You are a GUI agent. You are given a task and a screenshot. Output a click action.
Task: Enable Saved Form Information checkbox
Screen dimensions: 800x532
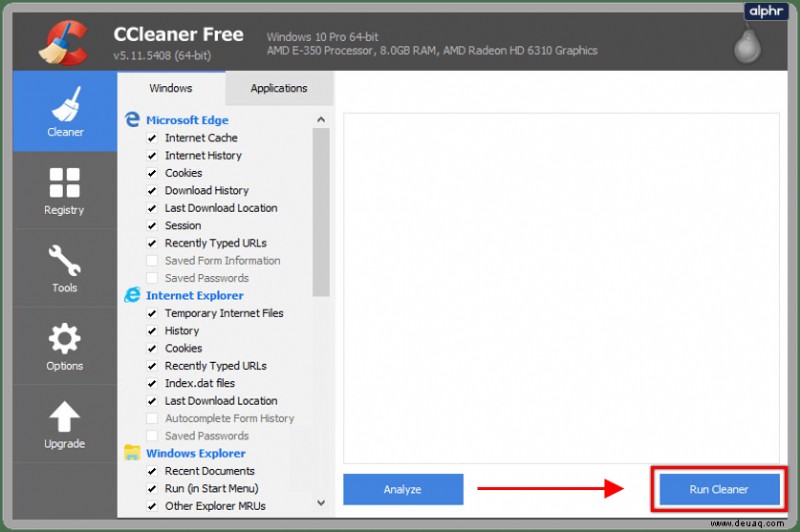coord(152,261)
